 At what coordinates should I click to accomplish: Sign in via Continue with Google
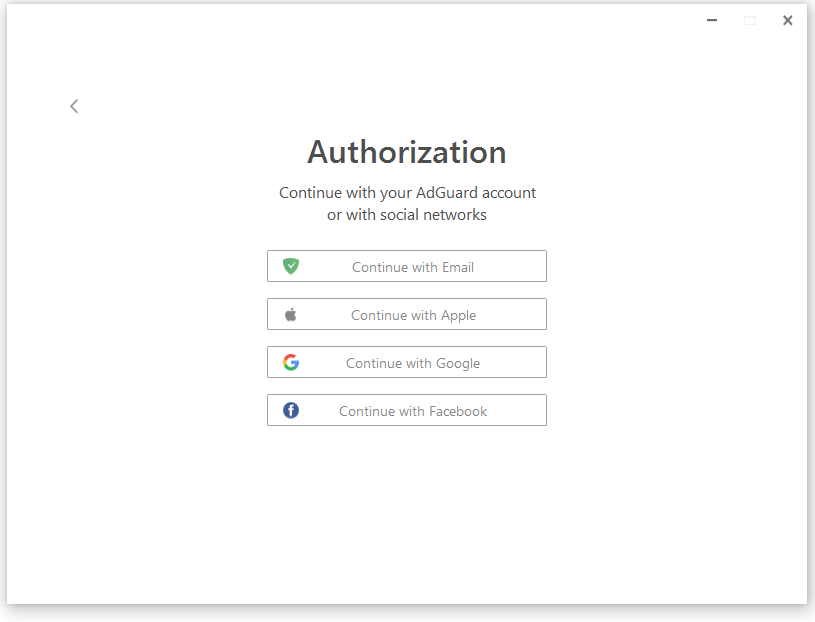(x=407, y=362)
